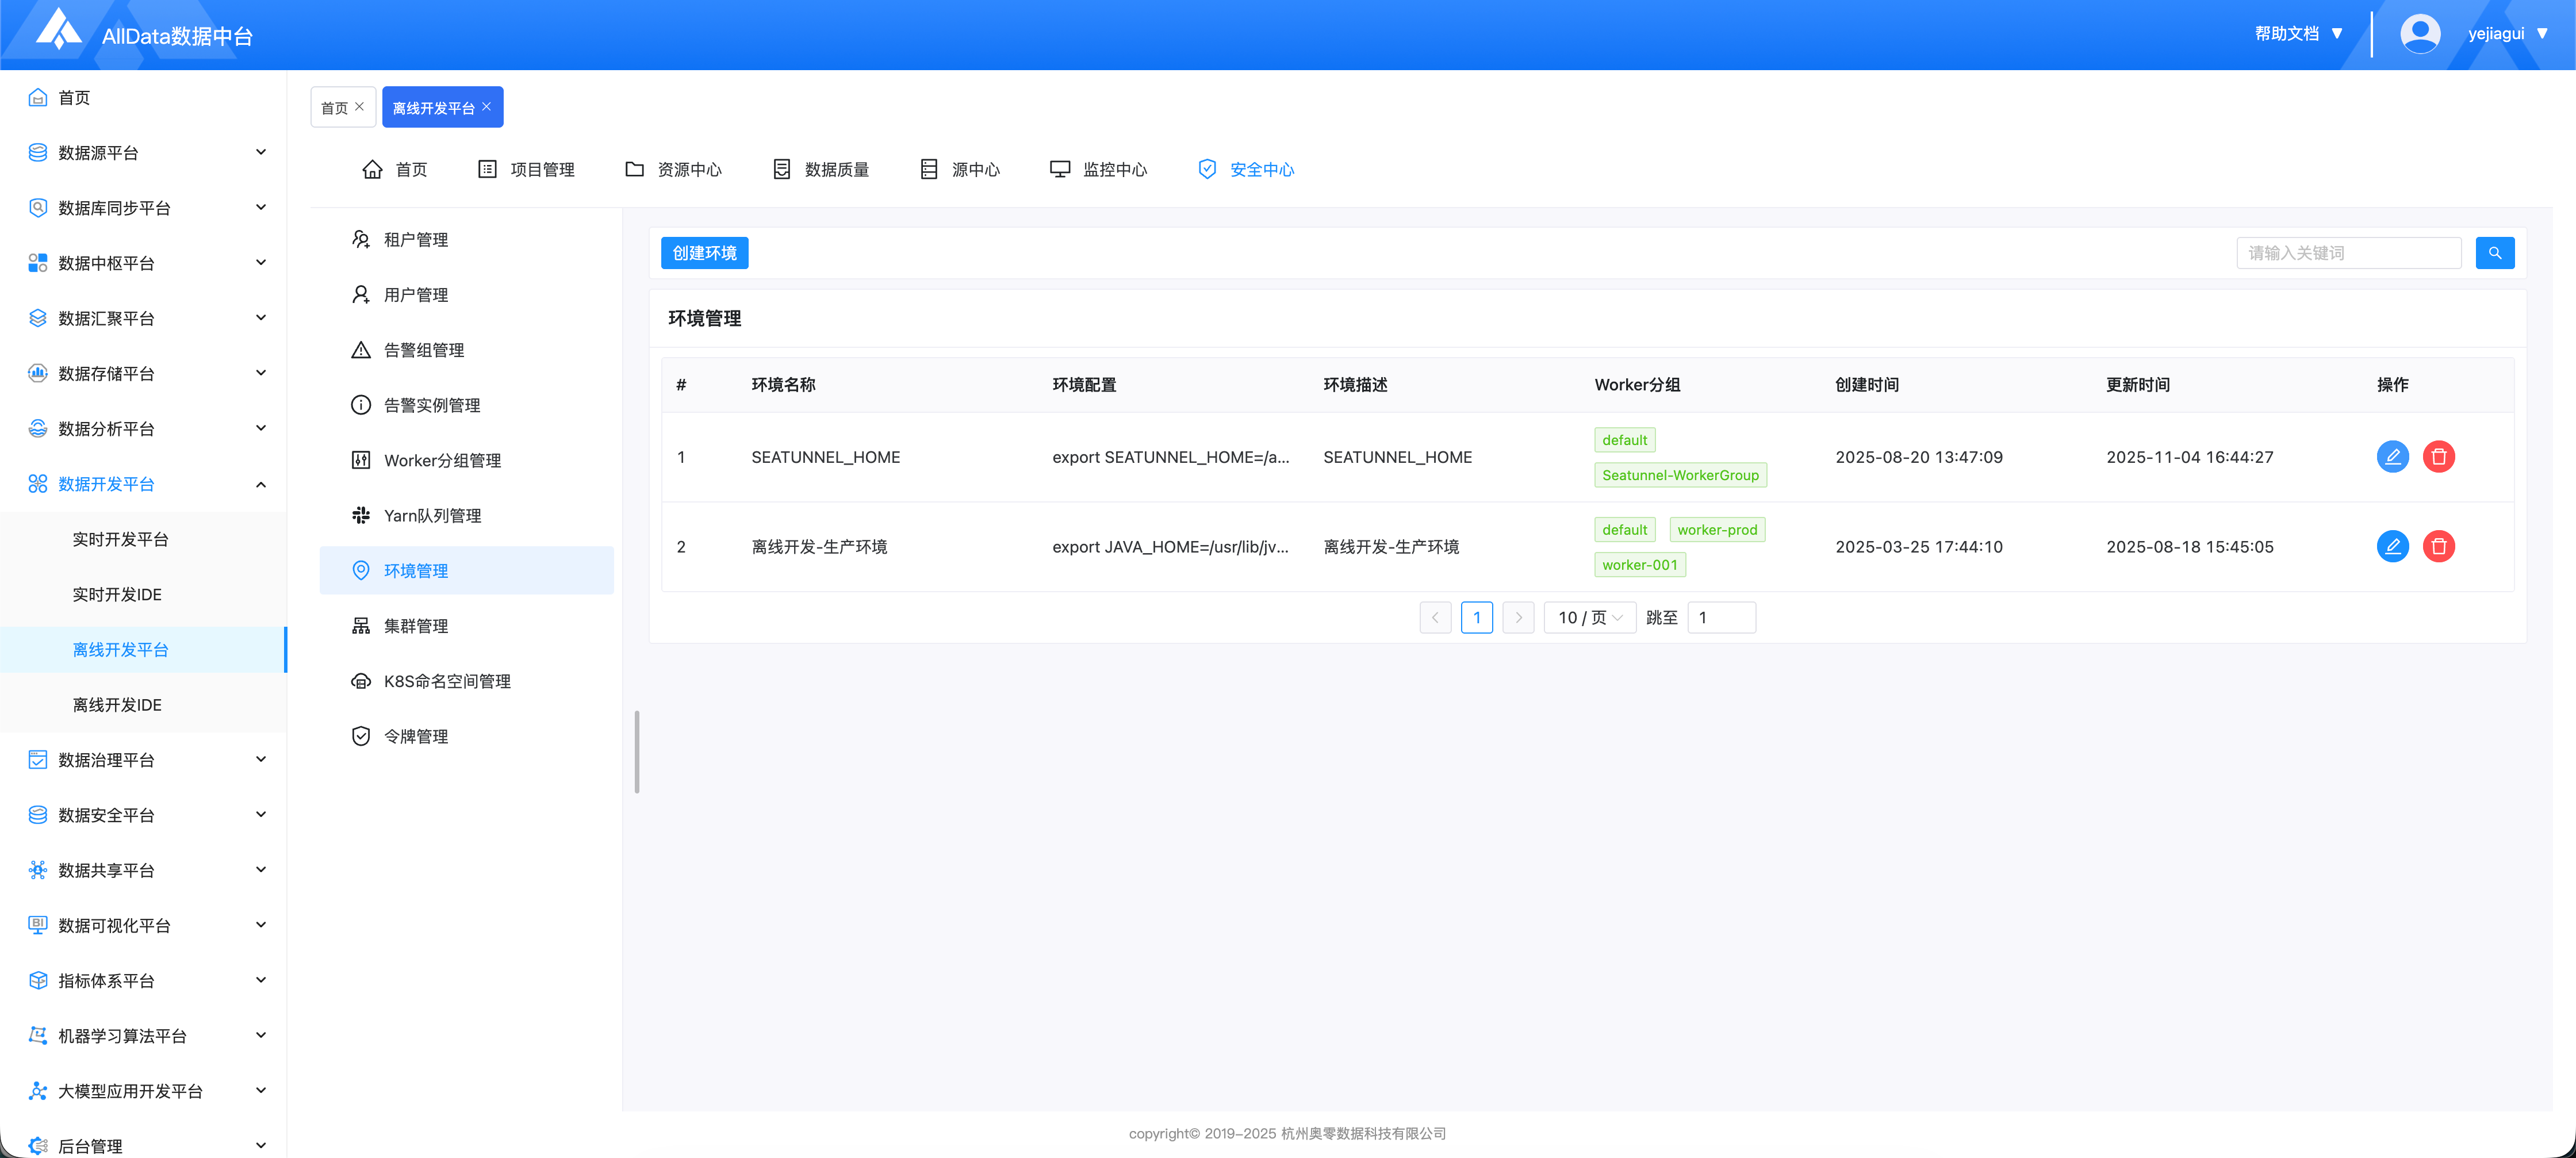Expand the 帮助文档 dropdown
Screen dimensions: 2576x1158
tap(2298, 34)
